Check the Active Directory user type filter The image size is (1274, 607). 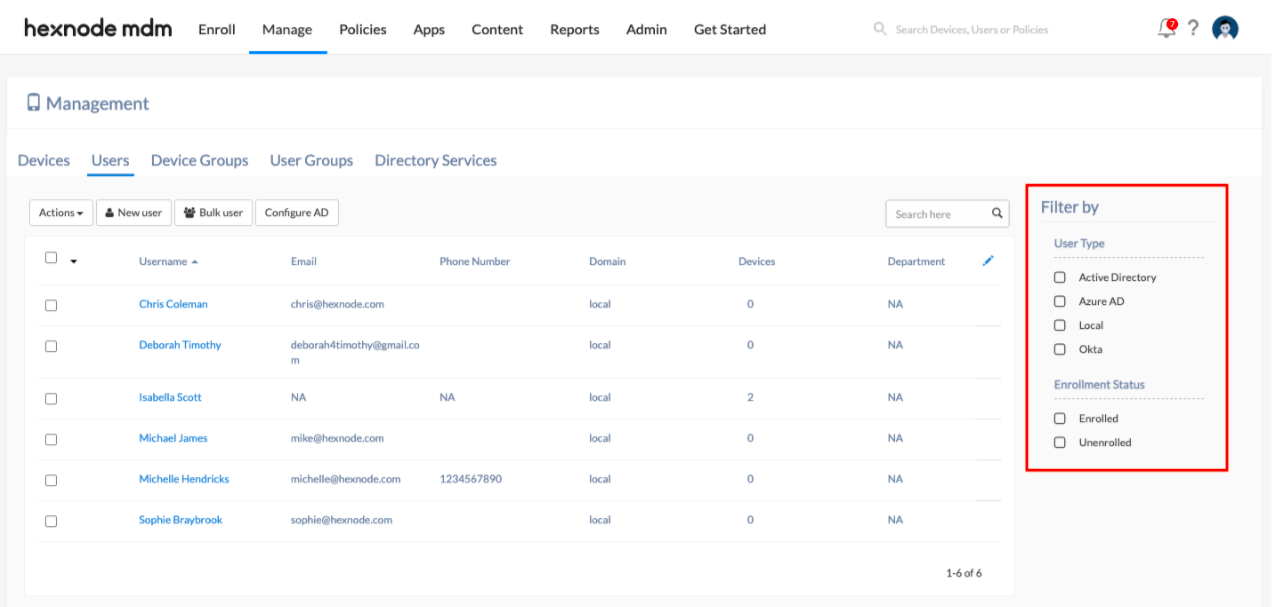1059,277
